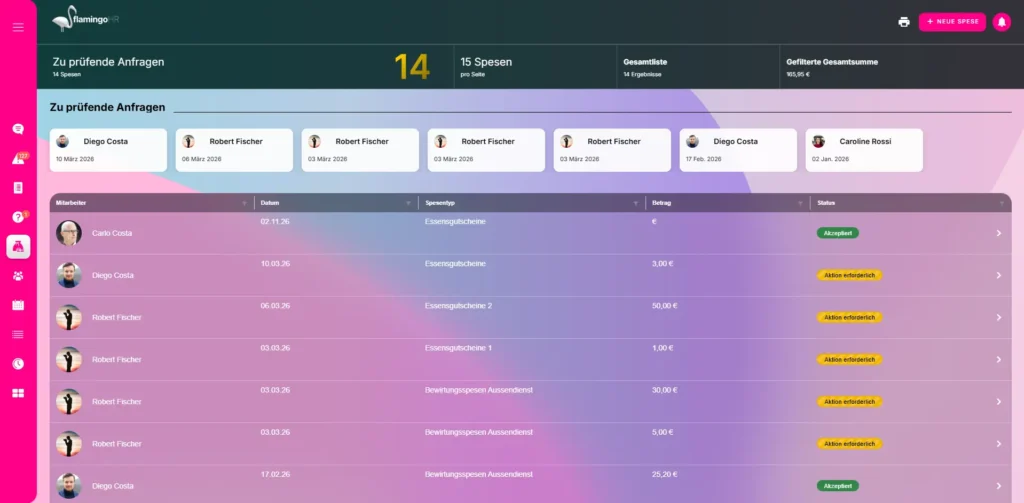
Task: Open the calendar icon in the sidebar
Action: click(x=18, y=305)
